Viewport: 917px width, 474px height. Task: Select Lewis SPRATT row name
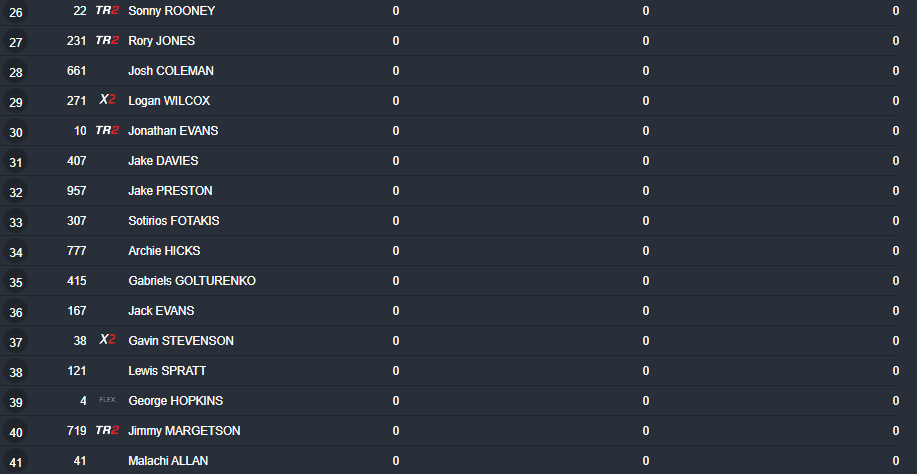(x=167, y=371)
